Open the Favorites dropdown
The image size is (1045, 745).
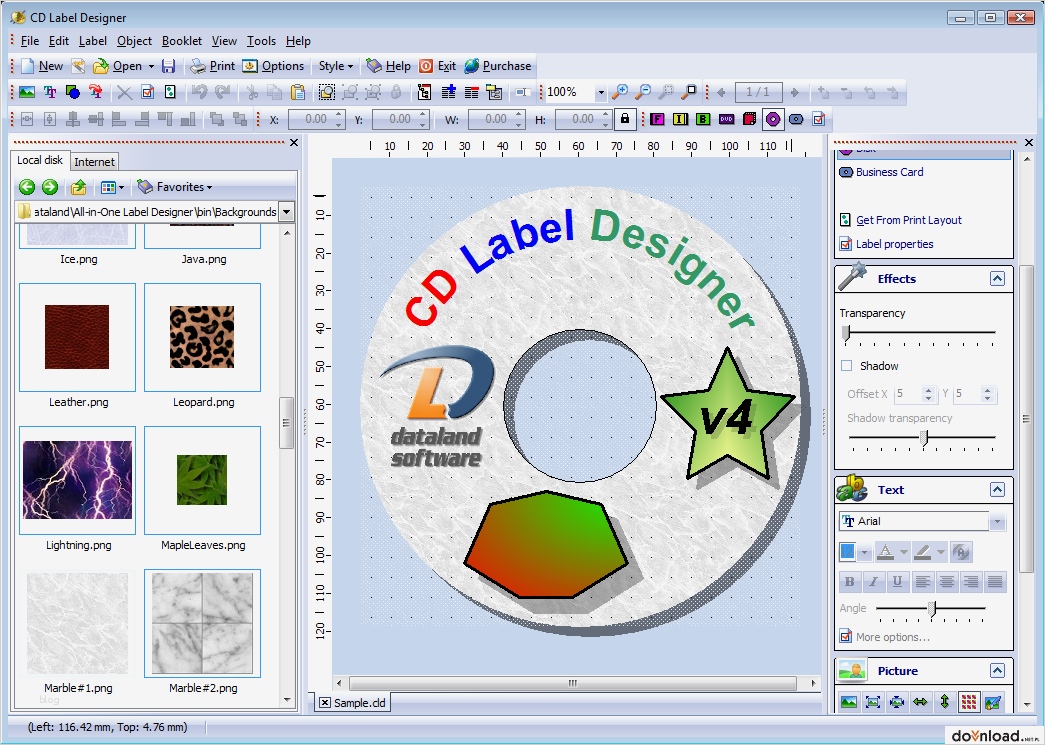(x=175, y=187)
